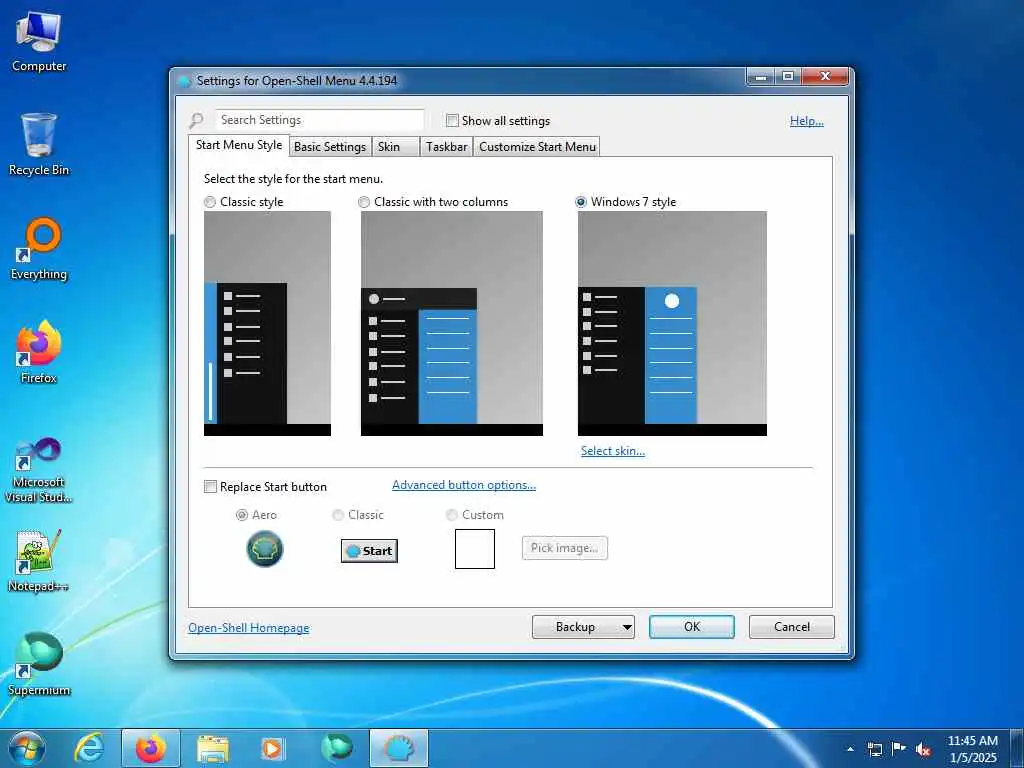Select the Supermium desktop shortcut
The width and height of the screenshot is (1024, 768).
(39, 664)
